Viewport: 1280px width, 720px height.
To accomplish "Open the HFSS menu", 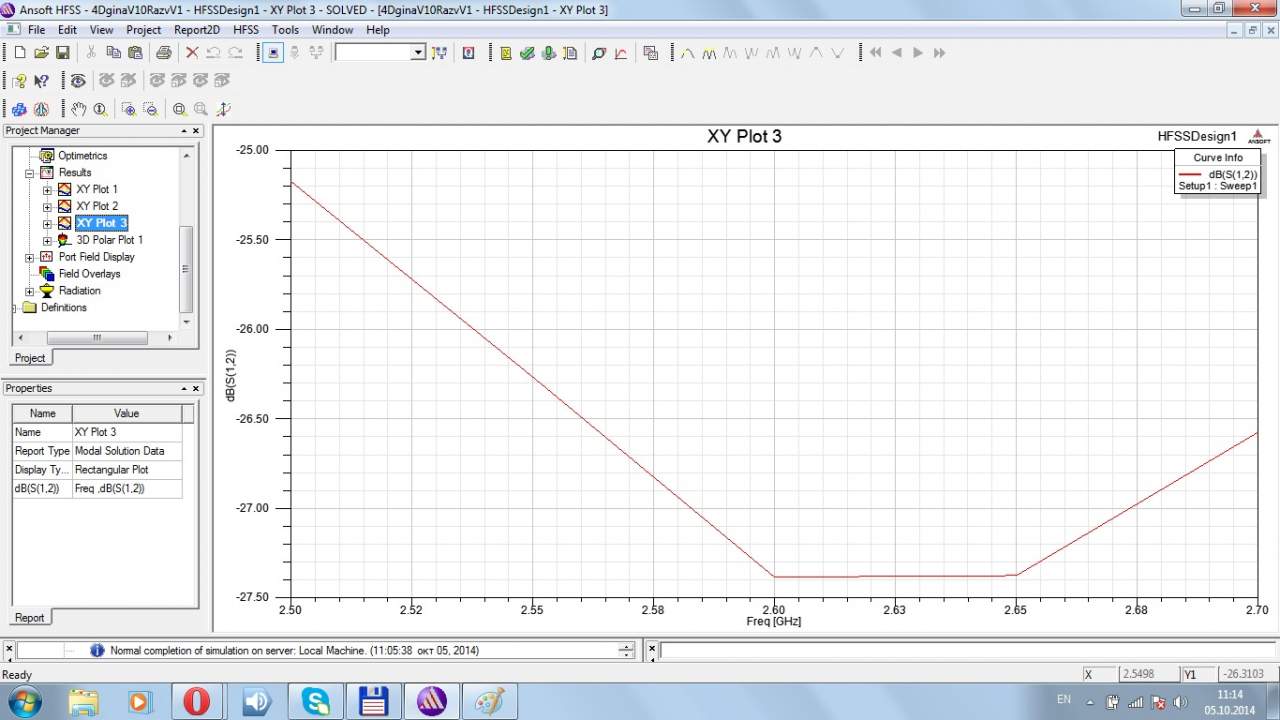I will pos(245,30).
